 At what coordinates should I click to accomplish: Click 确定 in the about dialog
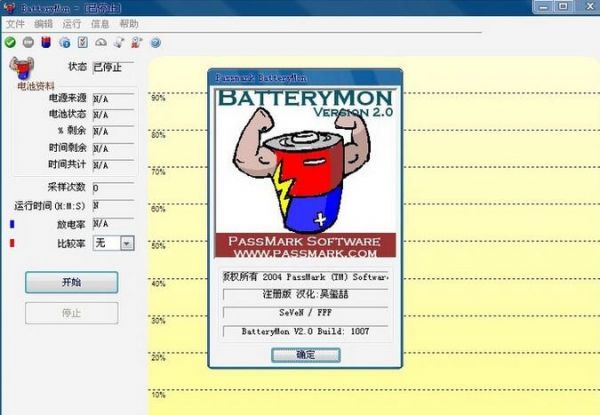305,354
